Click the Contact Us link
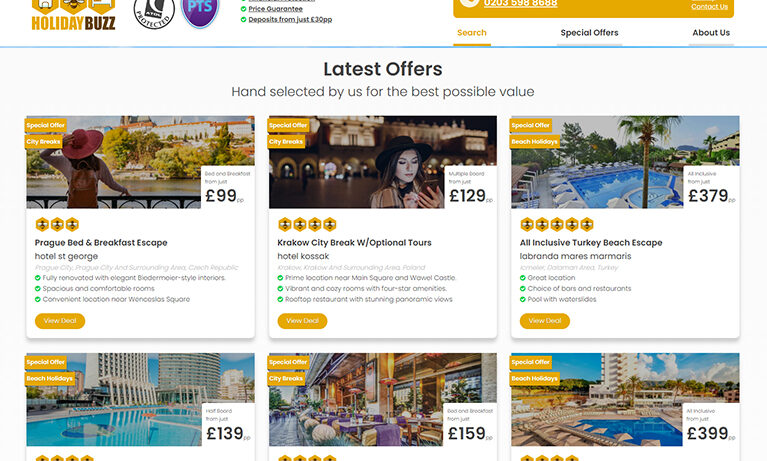 pyautogui.click(x=709, y=6)
